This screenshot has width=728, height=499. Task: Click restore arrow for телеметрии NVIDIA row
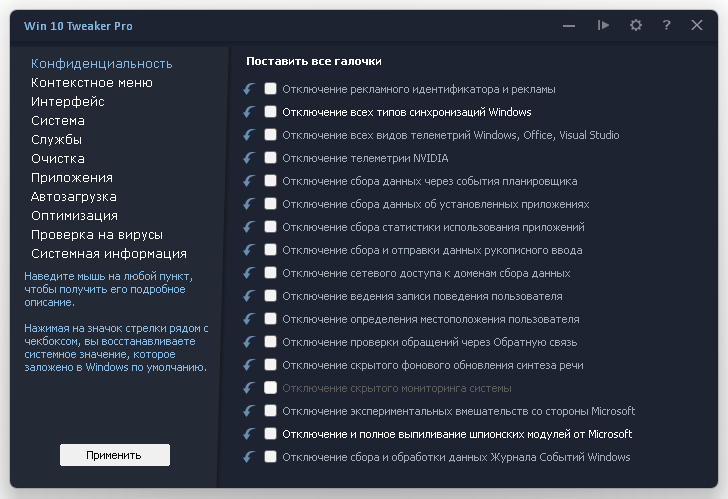click(249, 158)
